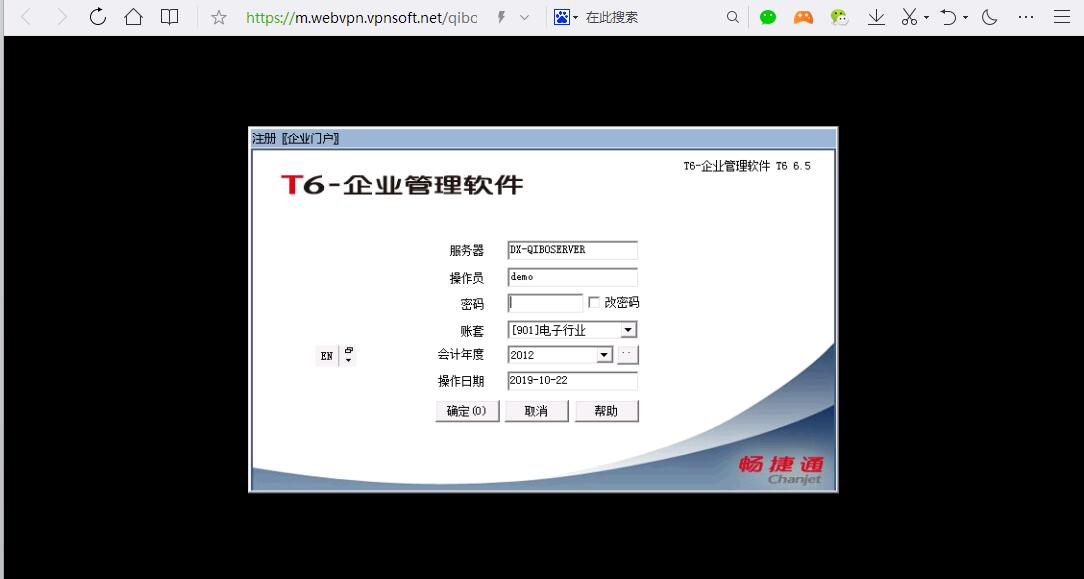Image resolution: width=1084 pixels, height=579 pixels.
Task: Reload the page with refresh icon
Action: 97,17
